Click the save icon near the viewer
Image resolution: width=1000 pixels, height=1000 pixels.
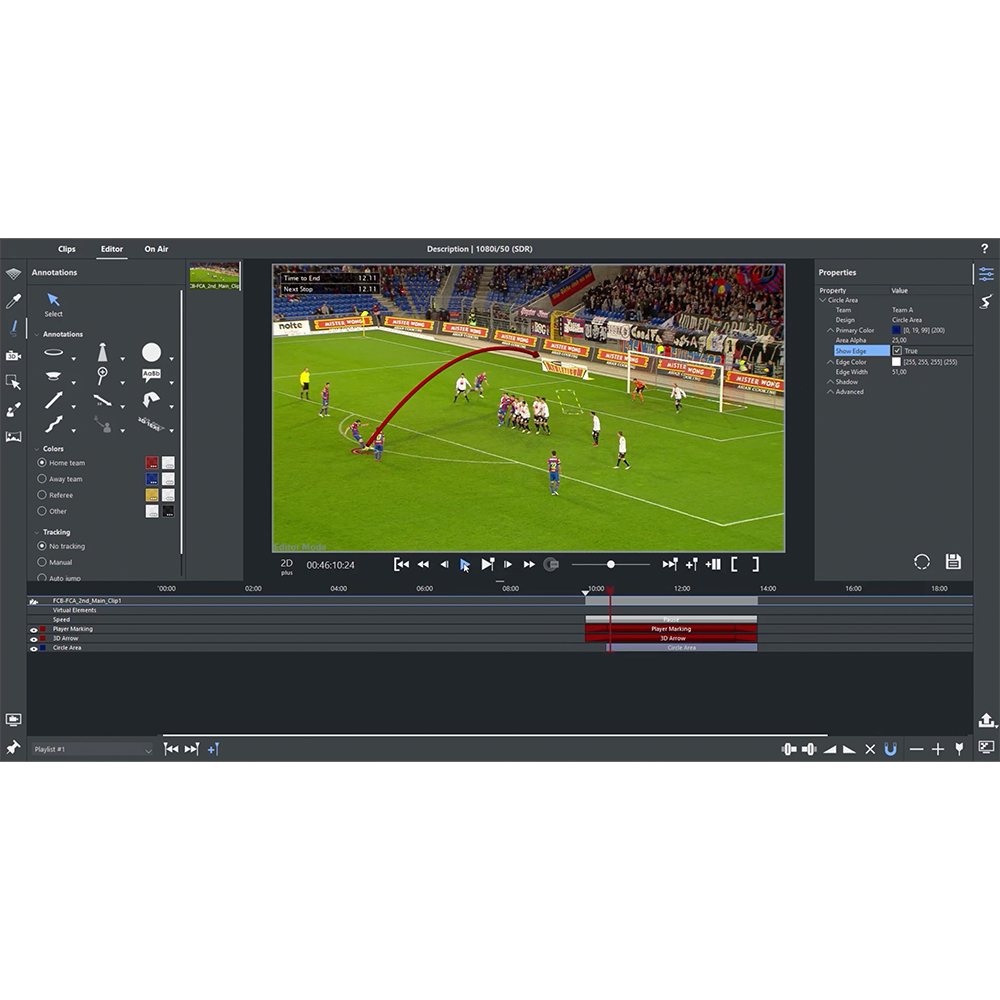point(952,561)
